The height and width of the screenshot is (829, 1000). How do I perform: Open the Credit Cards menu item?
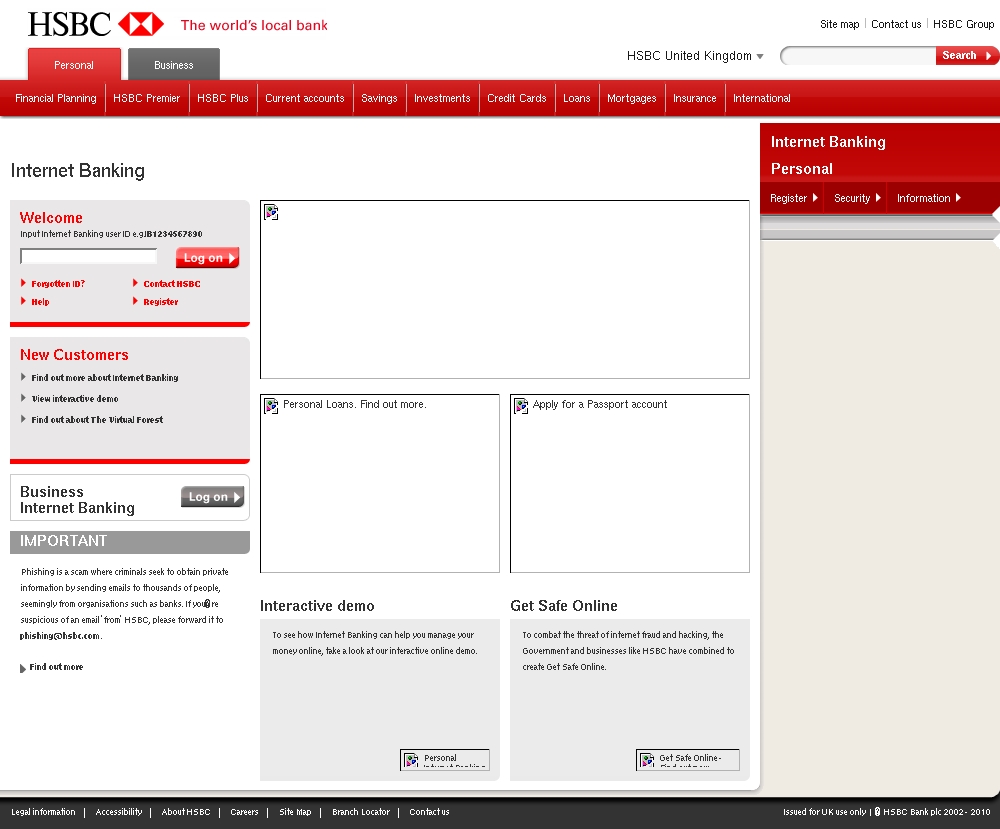[517, 98]
